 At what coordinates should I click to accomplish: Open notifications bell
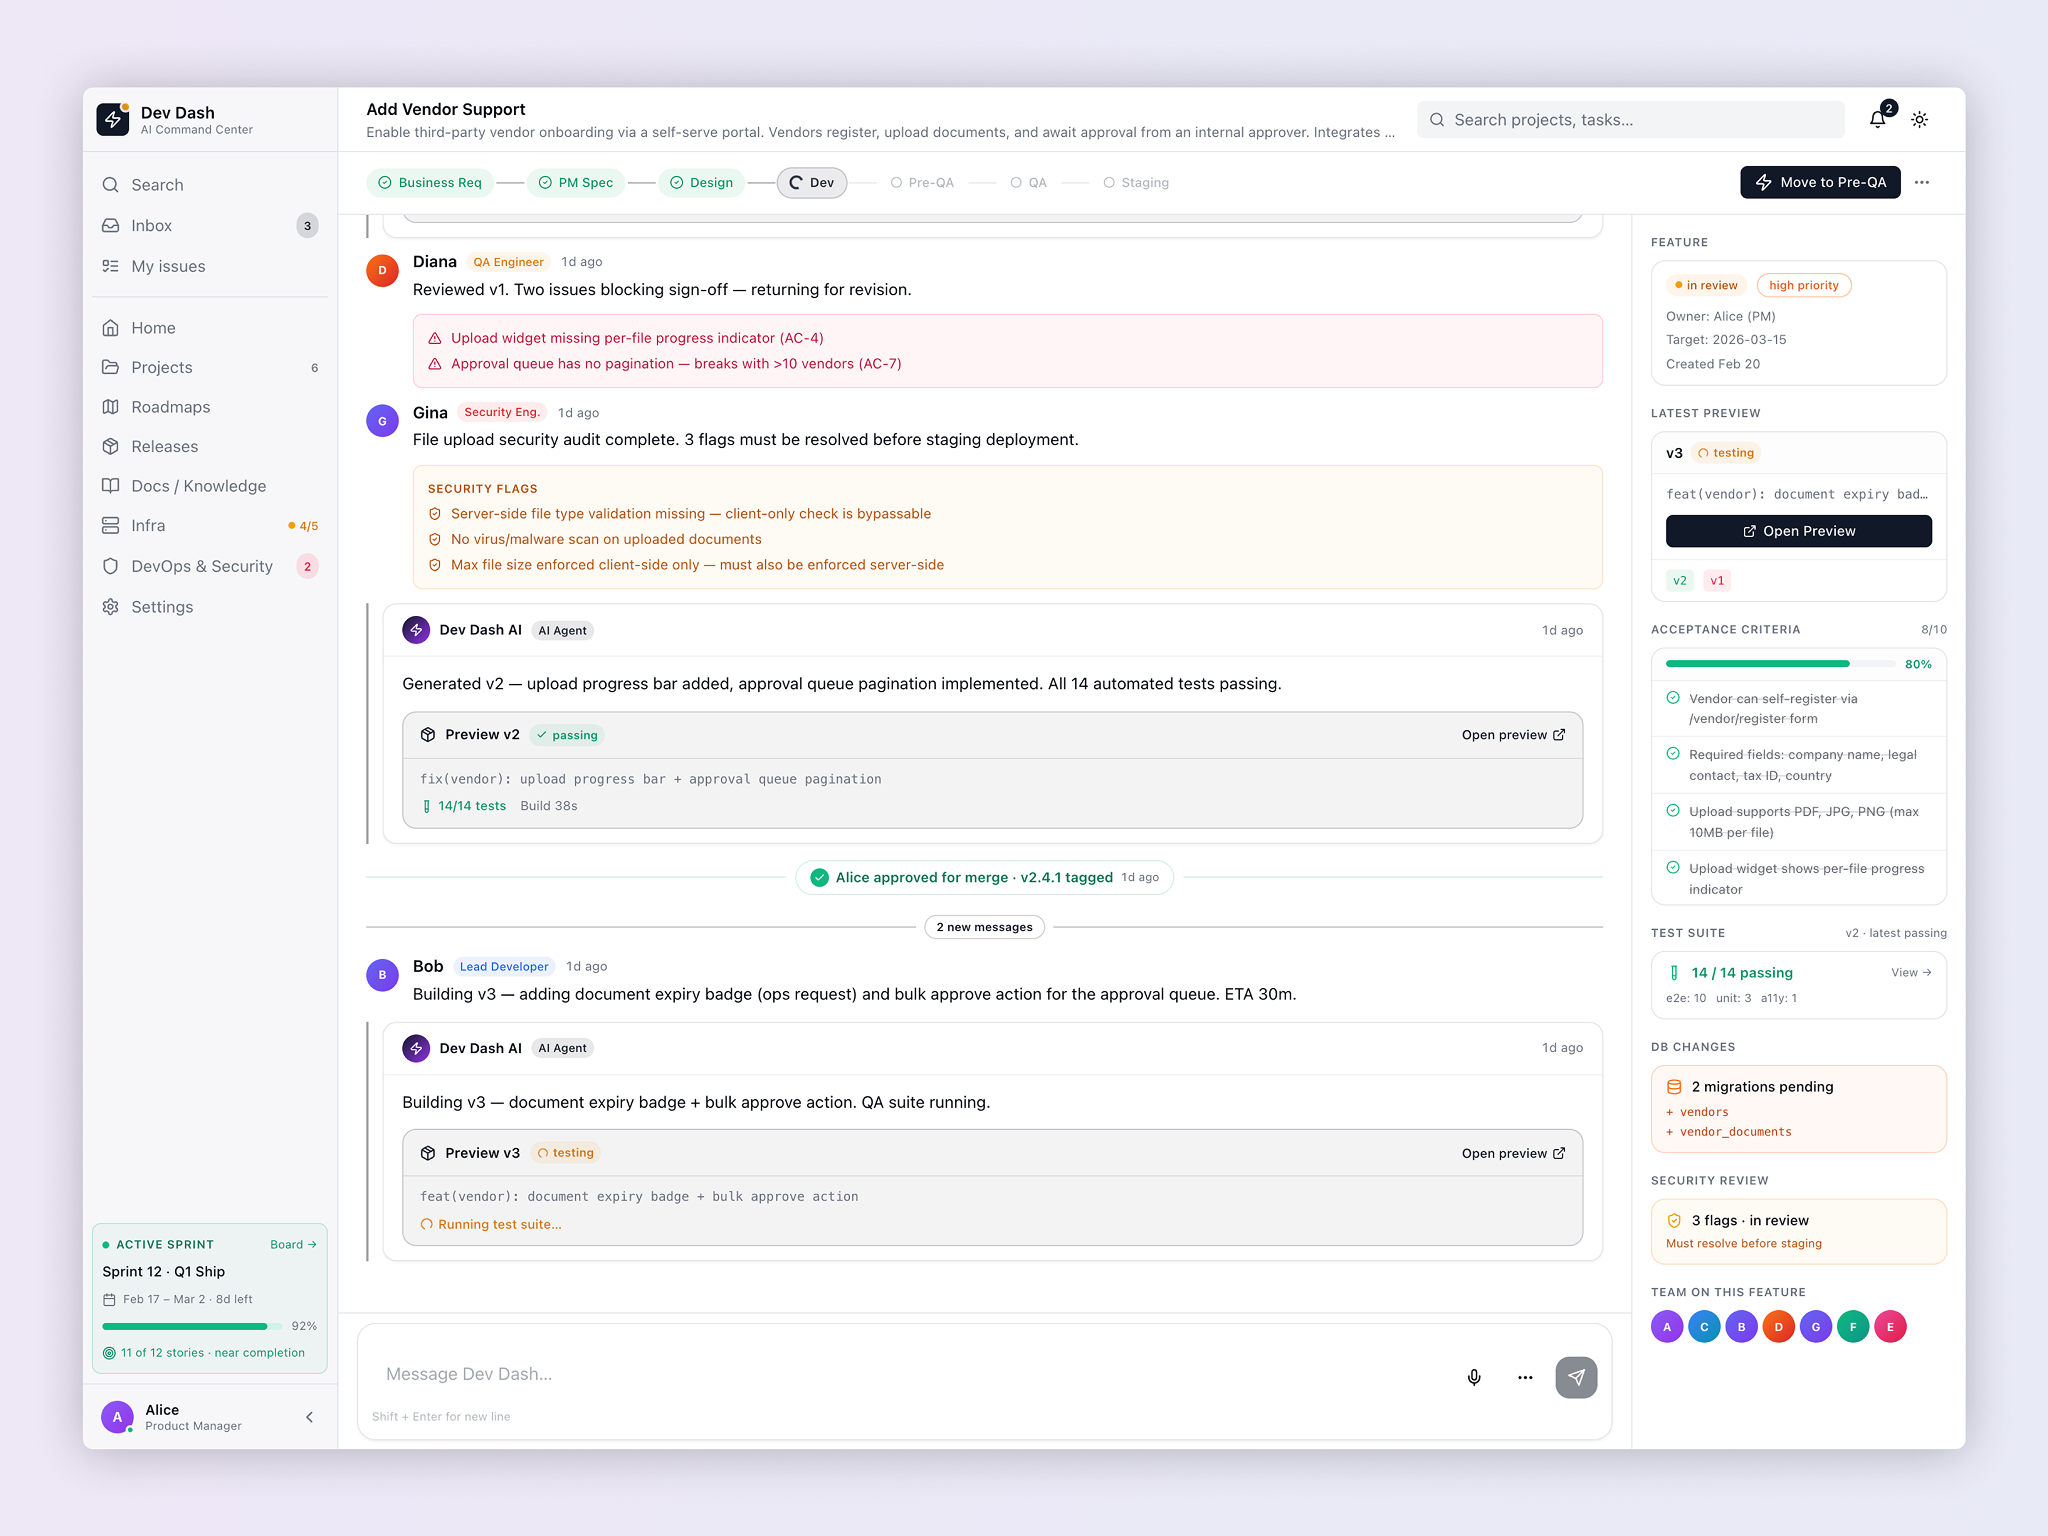[x=1878, y=119]
